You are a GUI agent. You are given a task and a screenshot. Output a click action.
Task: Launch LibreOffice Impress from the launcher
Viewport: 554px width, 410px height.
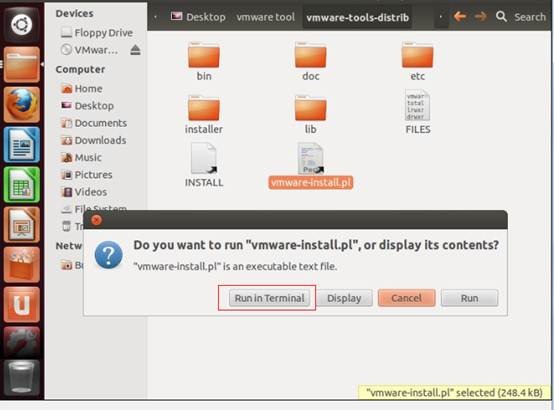click(22, 225)
